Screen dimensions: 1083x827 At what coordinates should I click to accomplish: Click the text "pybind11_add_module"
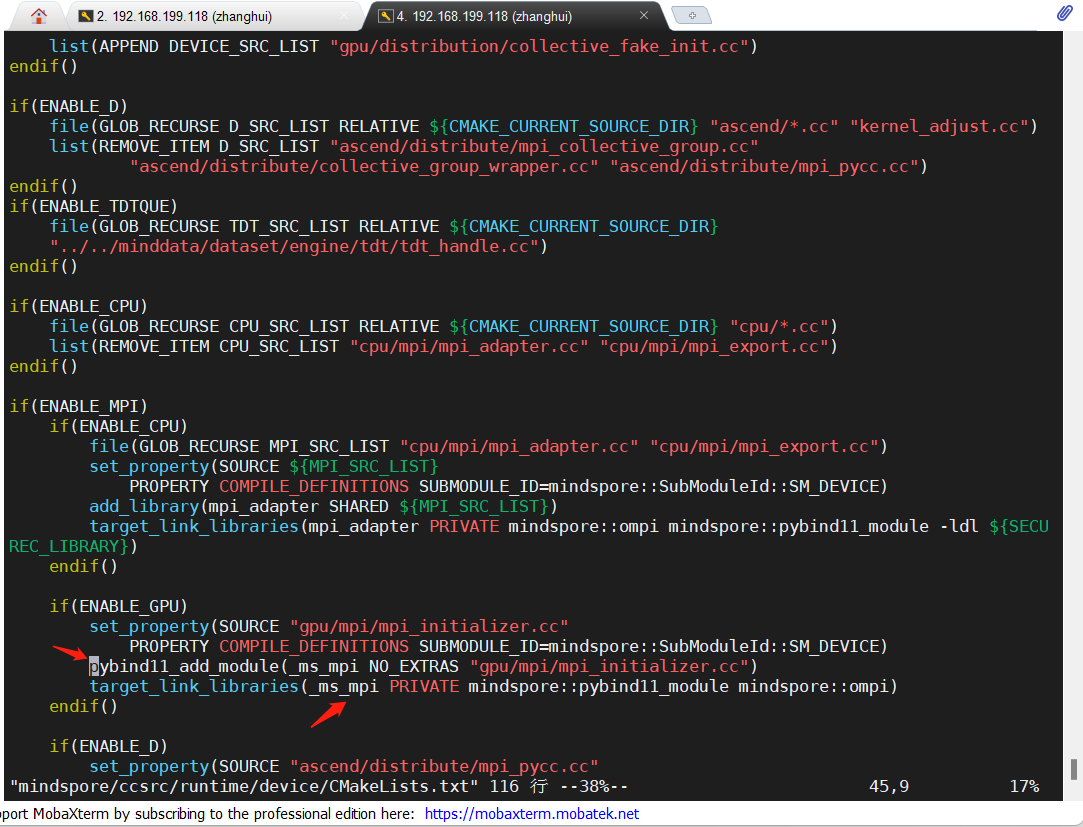tap(184, 666)
